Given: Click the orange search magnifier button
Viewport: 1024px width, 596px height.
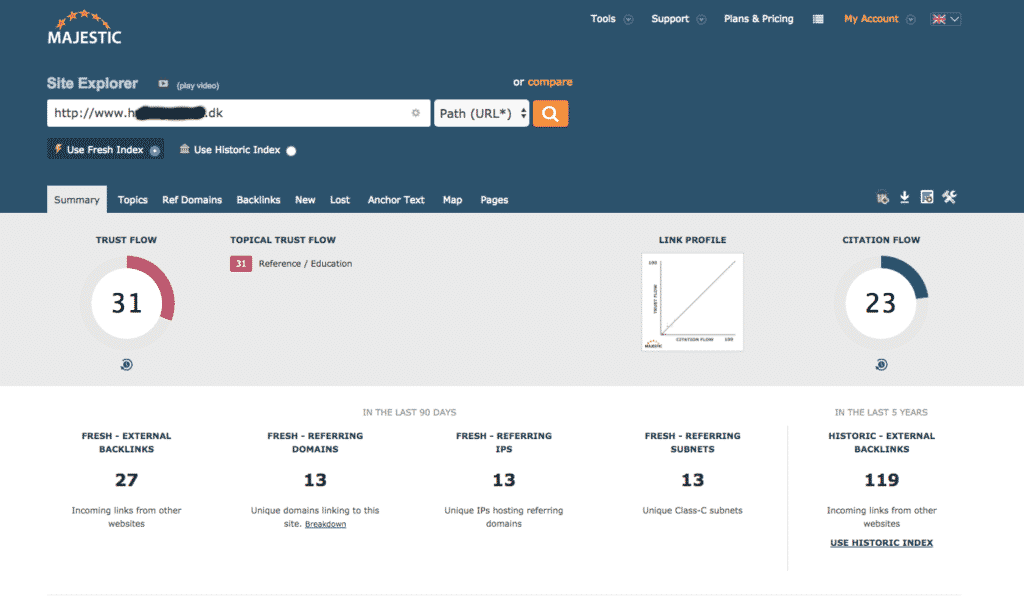Looking at the screenshot, I should point(550,114).
